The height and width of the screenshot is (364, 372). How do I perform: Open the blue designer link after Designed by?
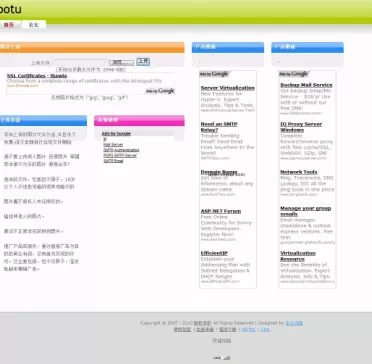(x=294, y=323)
